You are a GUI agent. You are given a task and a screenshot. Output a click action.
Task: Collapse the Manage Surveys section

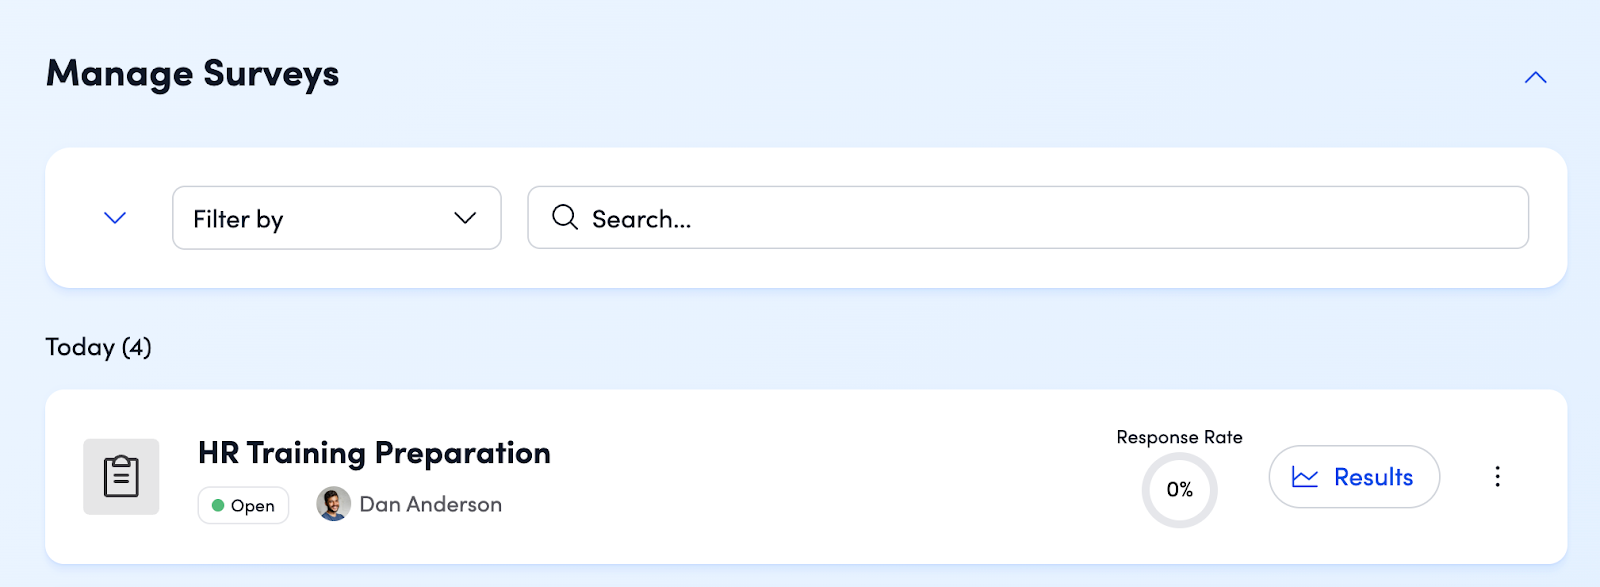[1535, 78]
